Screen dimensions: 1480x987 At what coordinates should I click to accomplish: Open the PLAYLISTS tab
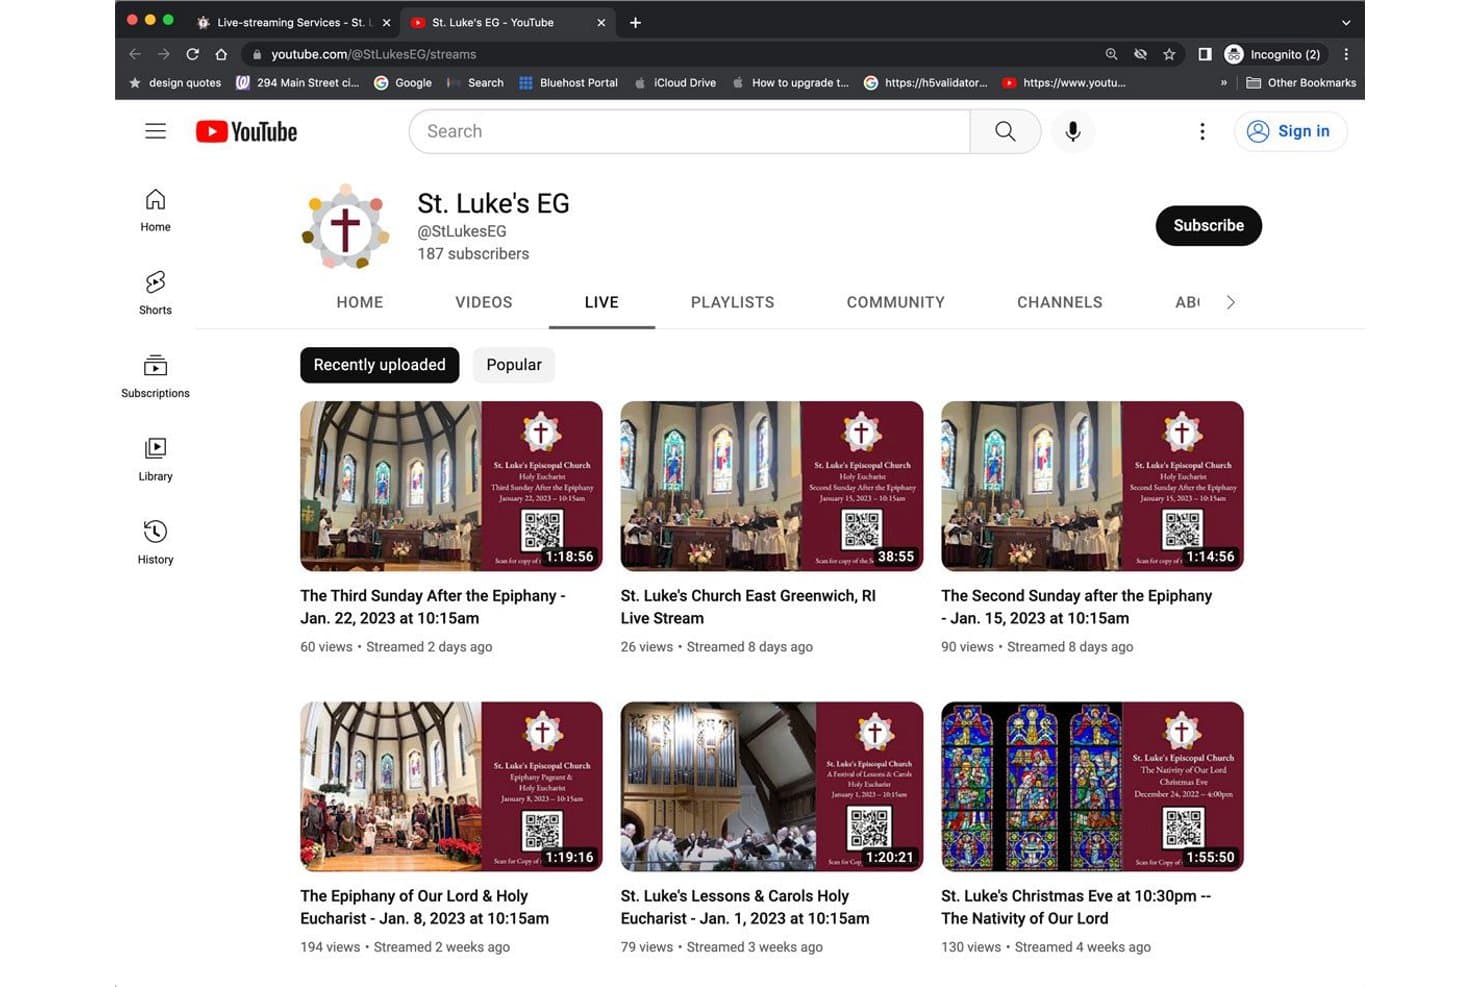click(x=733, y=302)
